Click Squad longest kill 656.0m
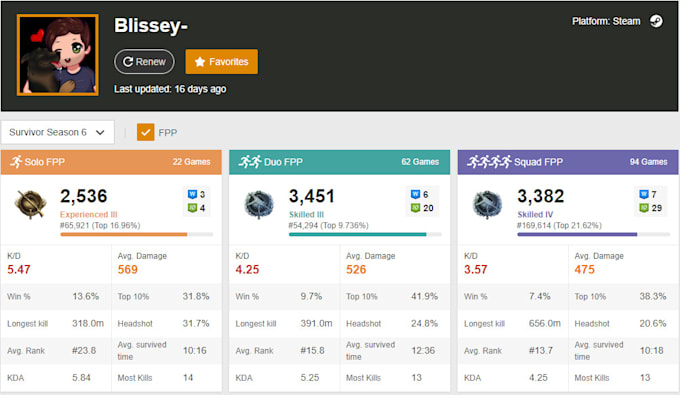The height and width of the screenshot is (395, 680). [x=545, y=323]
